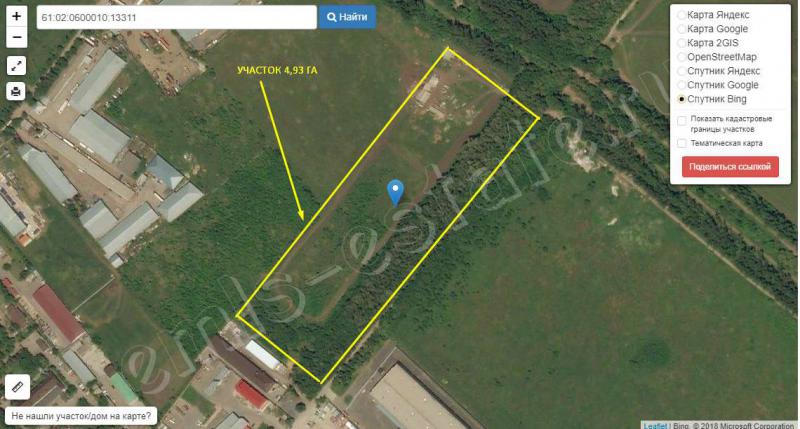Open the Leaflet attribution link
The height and width of the screenshot is (429, 800).
point(655,425)
